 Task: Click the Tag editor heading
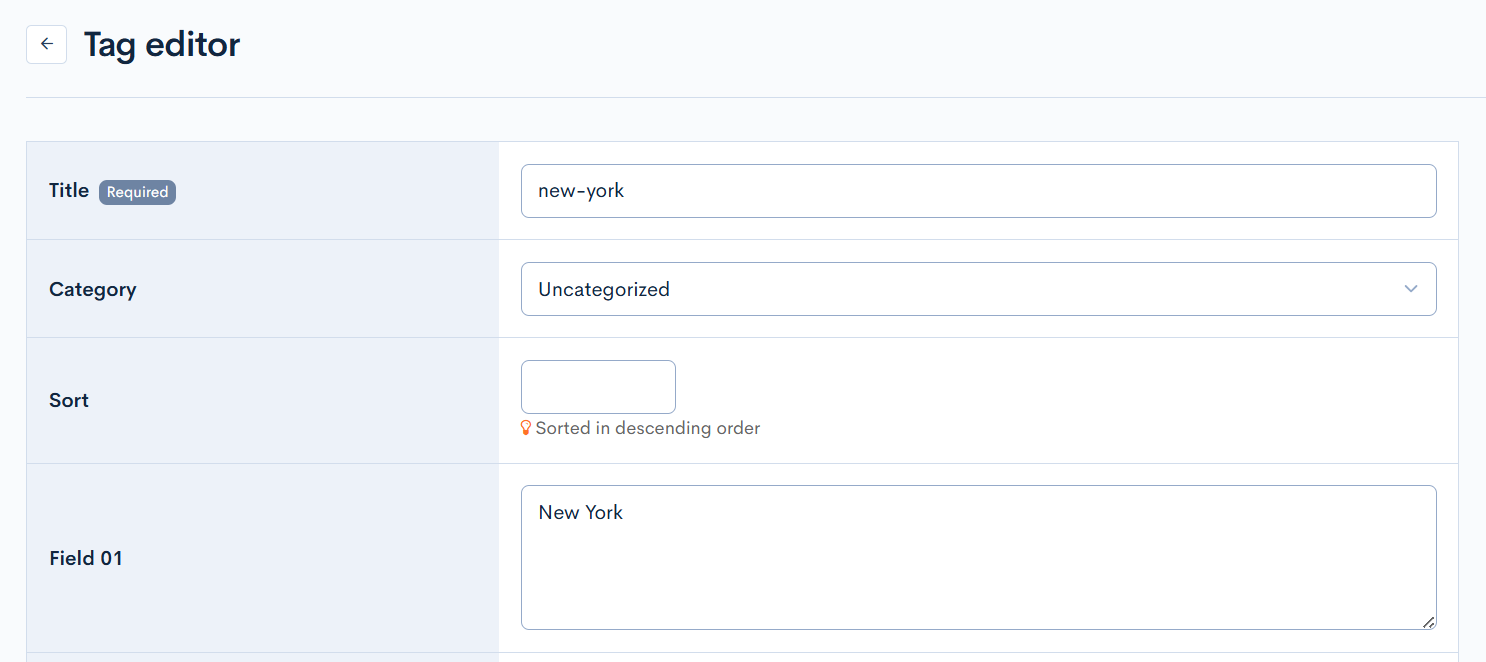click(161, 44)
